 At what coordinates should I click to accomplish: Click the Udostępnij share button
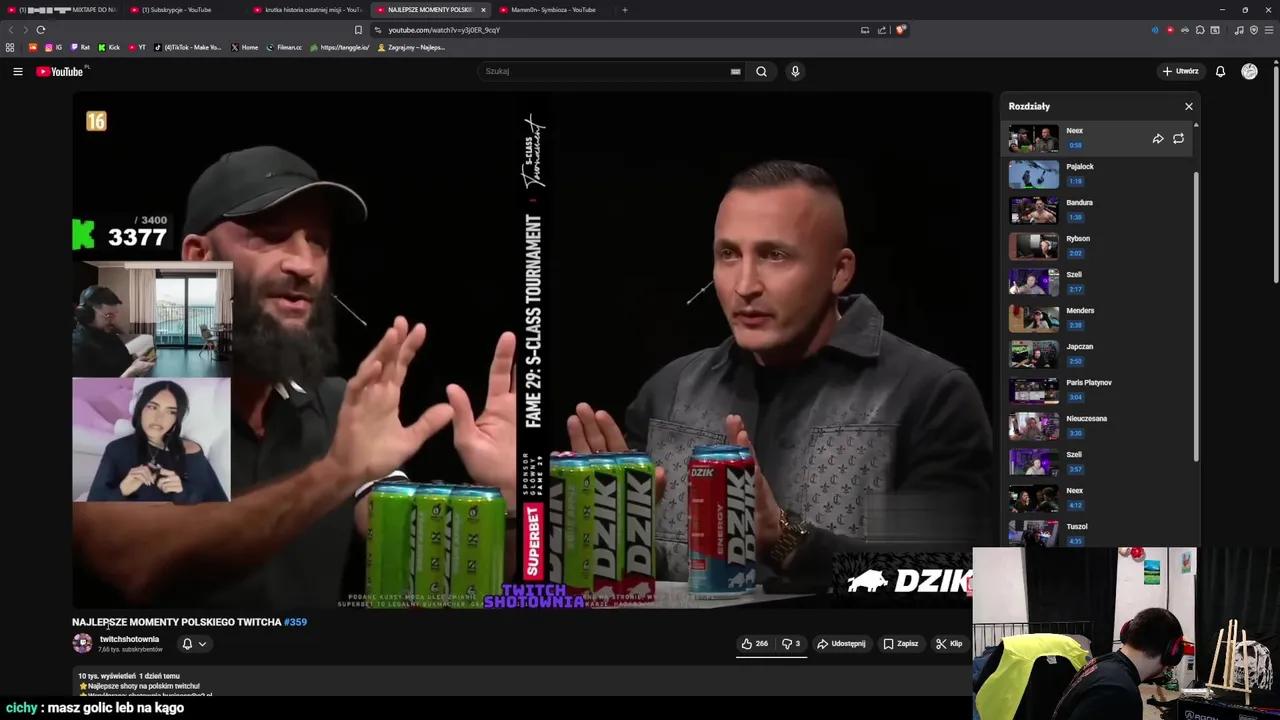click(x=841, y=644)
